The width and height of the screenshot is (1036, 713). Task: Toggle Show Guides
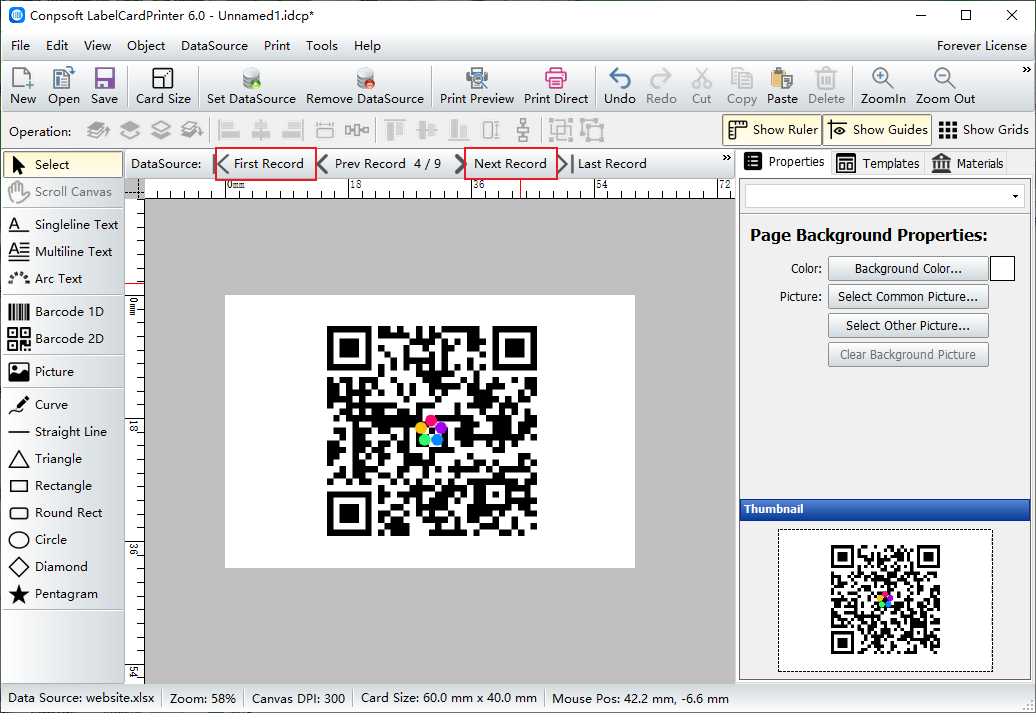pos(877,130)
